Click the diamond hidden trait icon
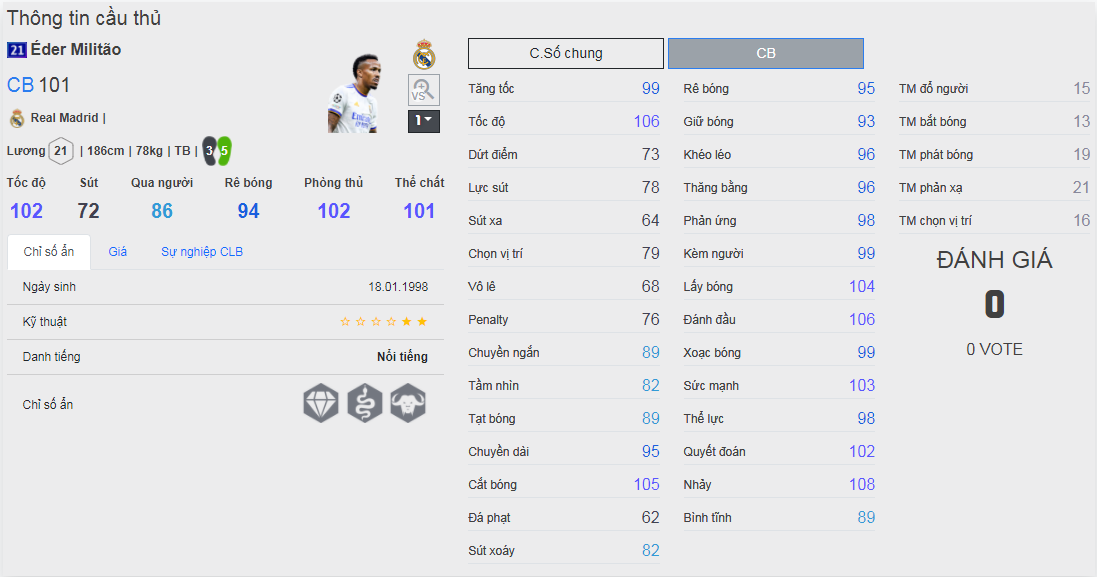1097x577 pixels. (x=321, y=404)
